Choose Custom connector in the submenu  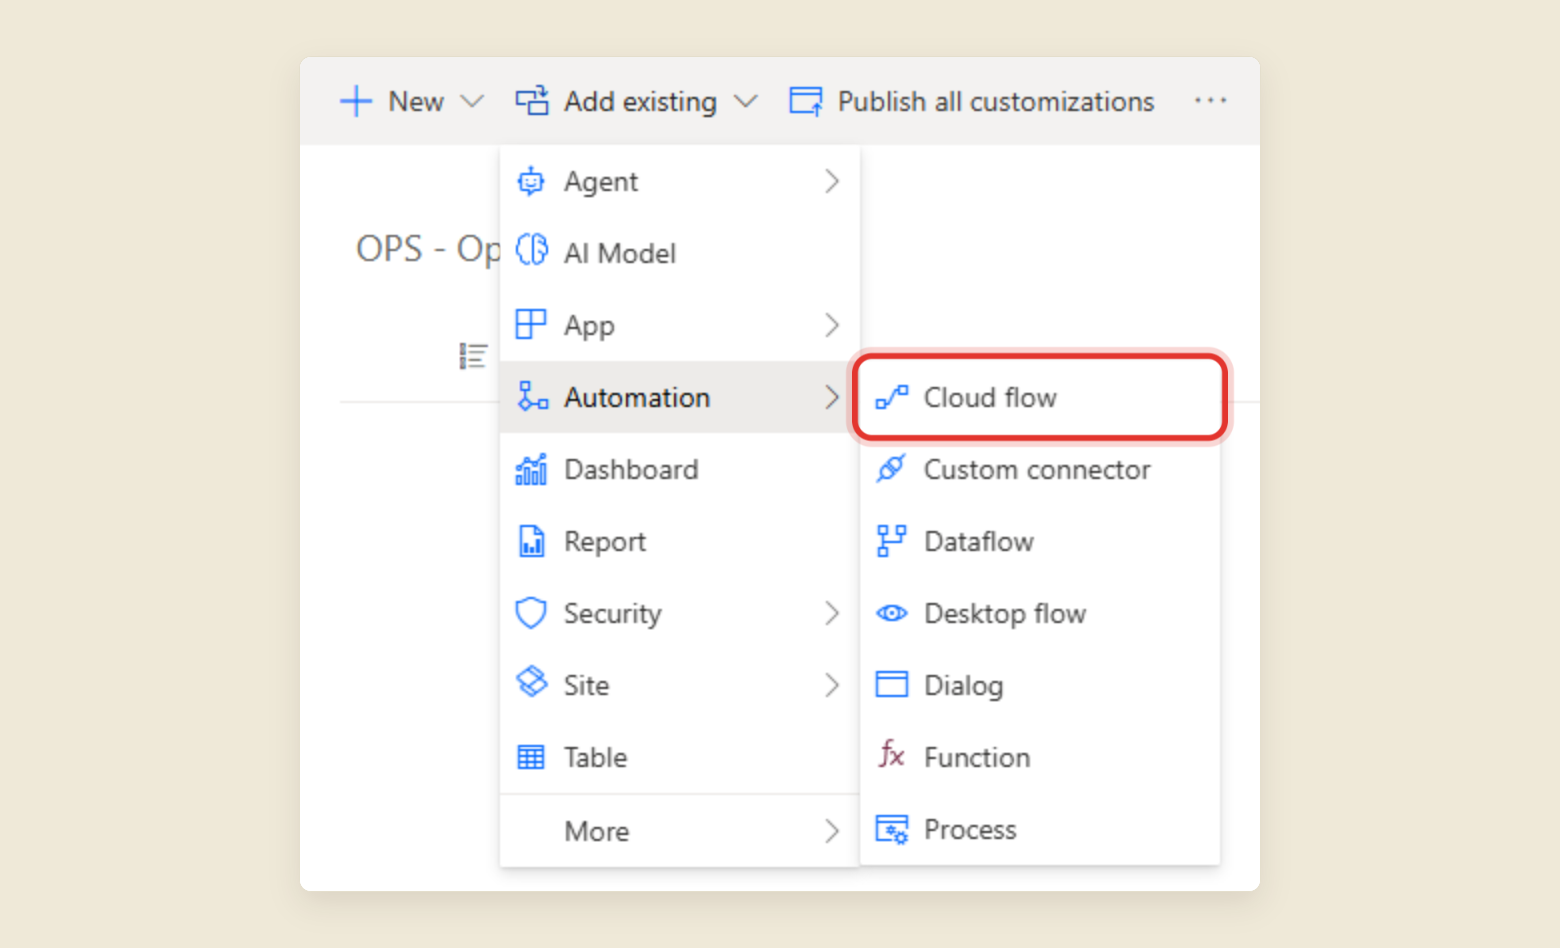(x=1040, y=469)
